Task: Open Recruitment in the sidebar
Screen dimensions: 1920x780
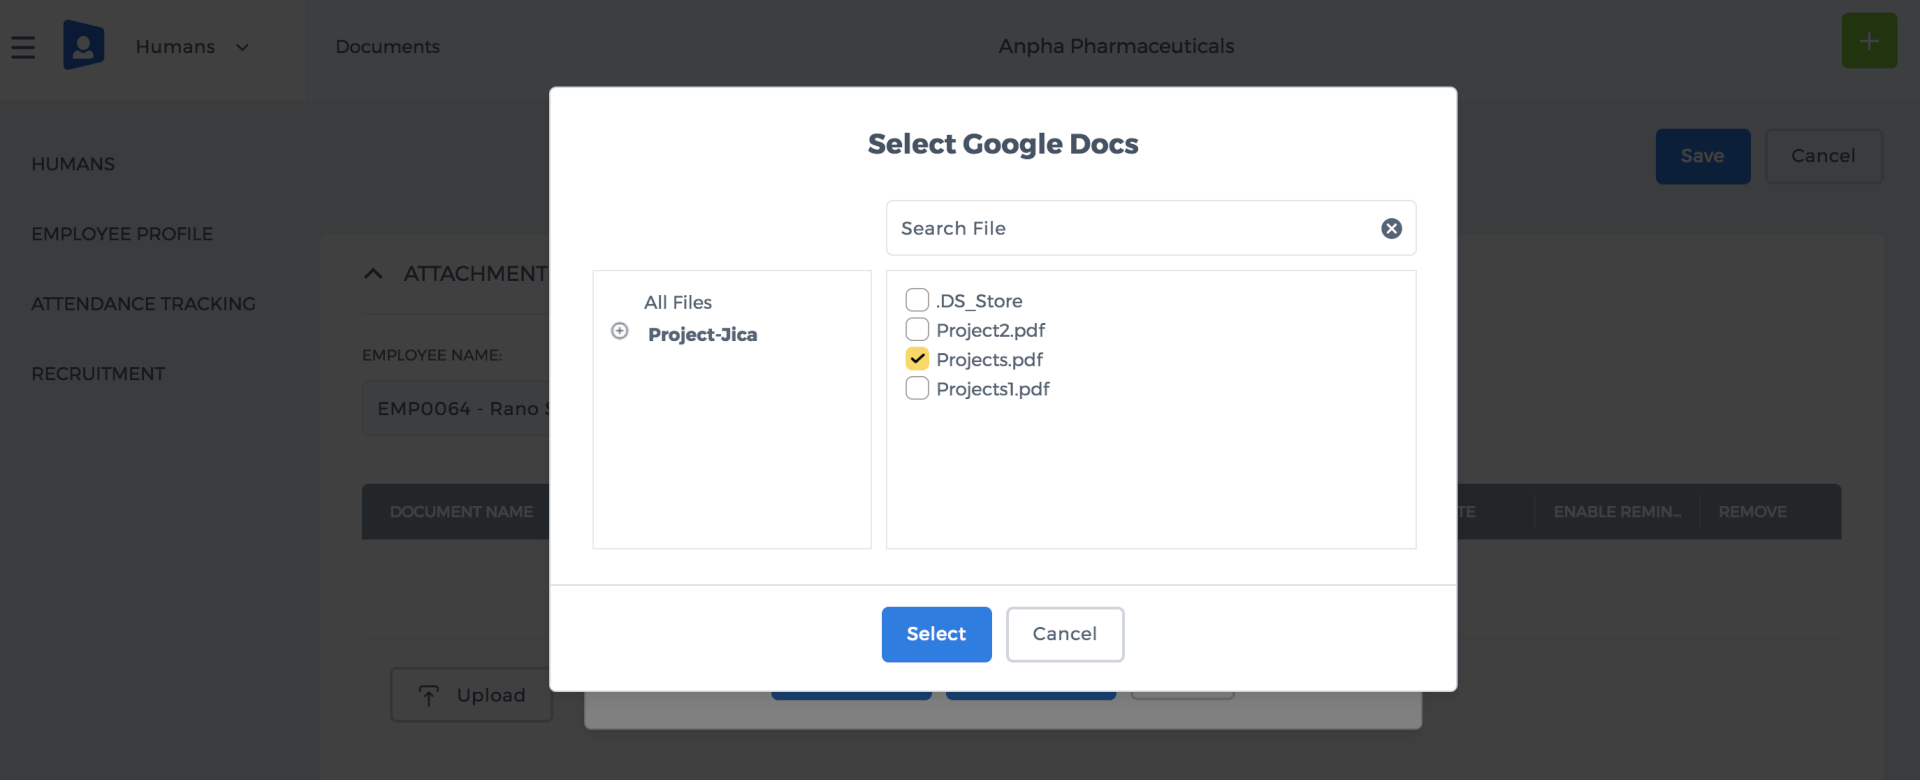Action: (x=98, y=374)
